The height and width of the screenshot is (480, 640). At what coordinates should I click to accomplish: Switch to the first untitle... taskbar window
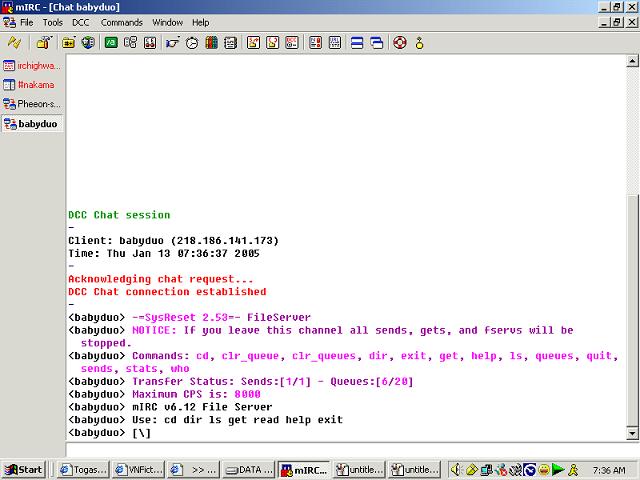(x=359, y=470)
